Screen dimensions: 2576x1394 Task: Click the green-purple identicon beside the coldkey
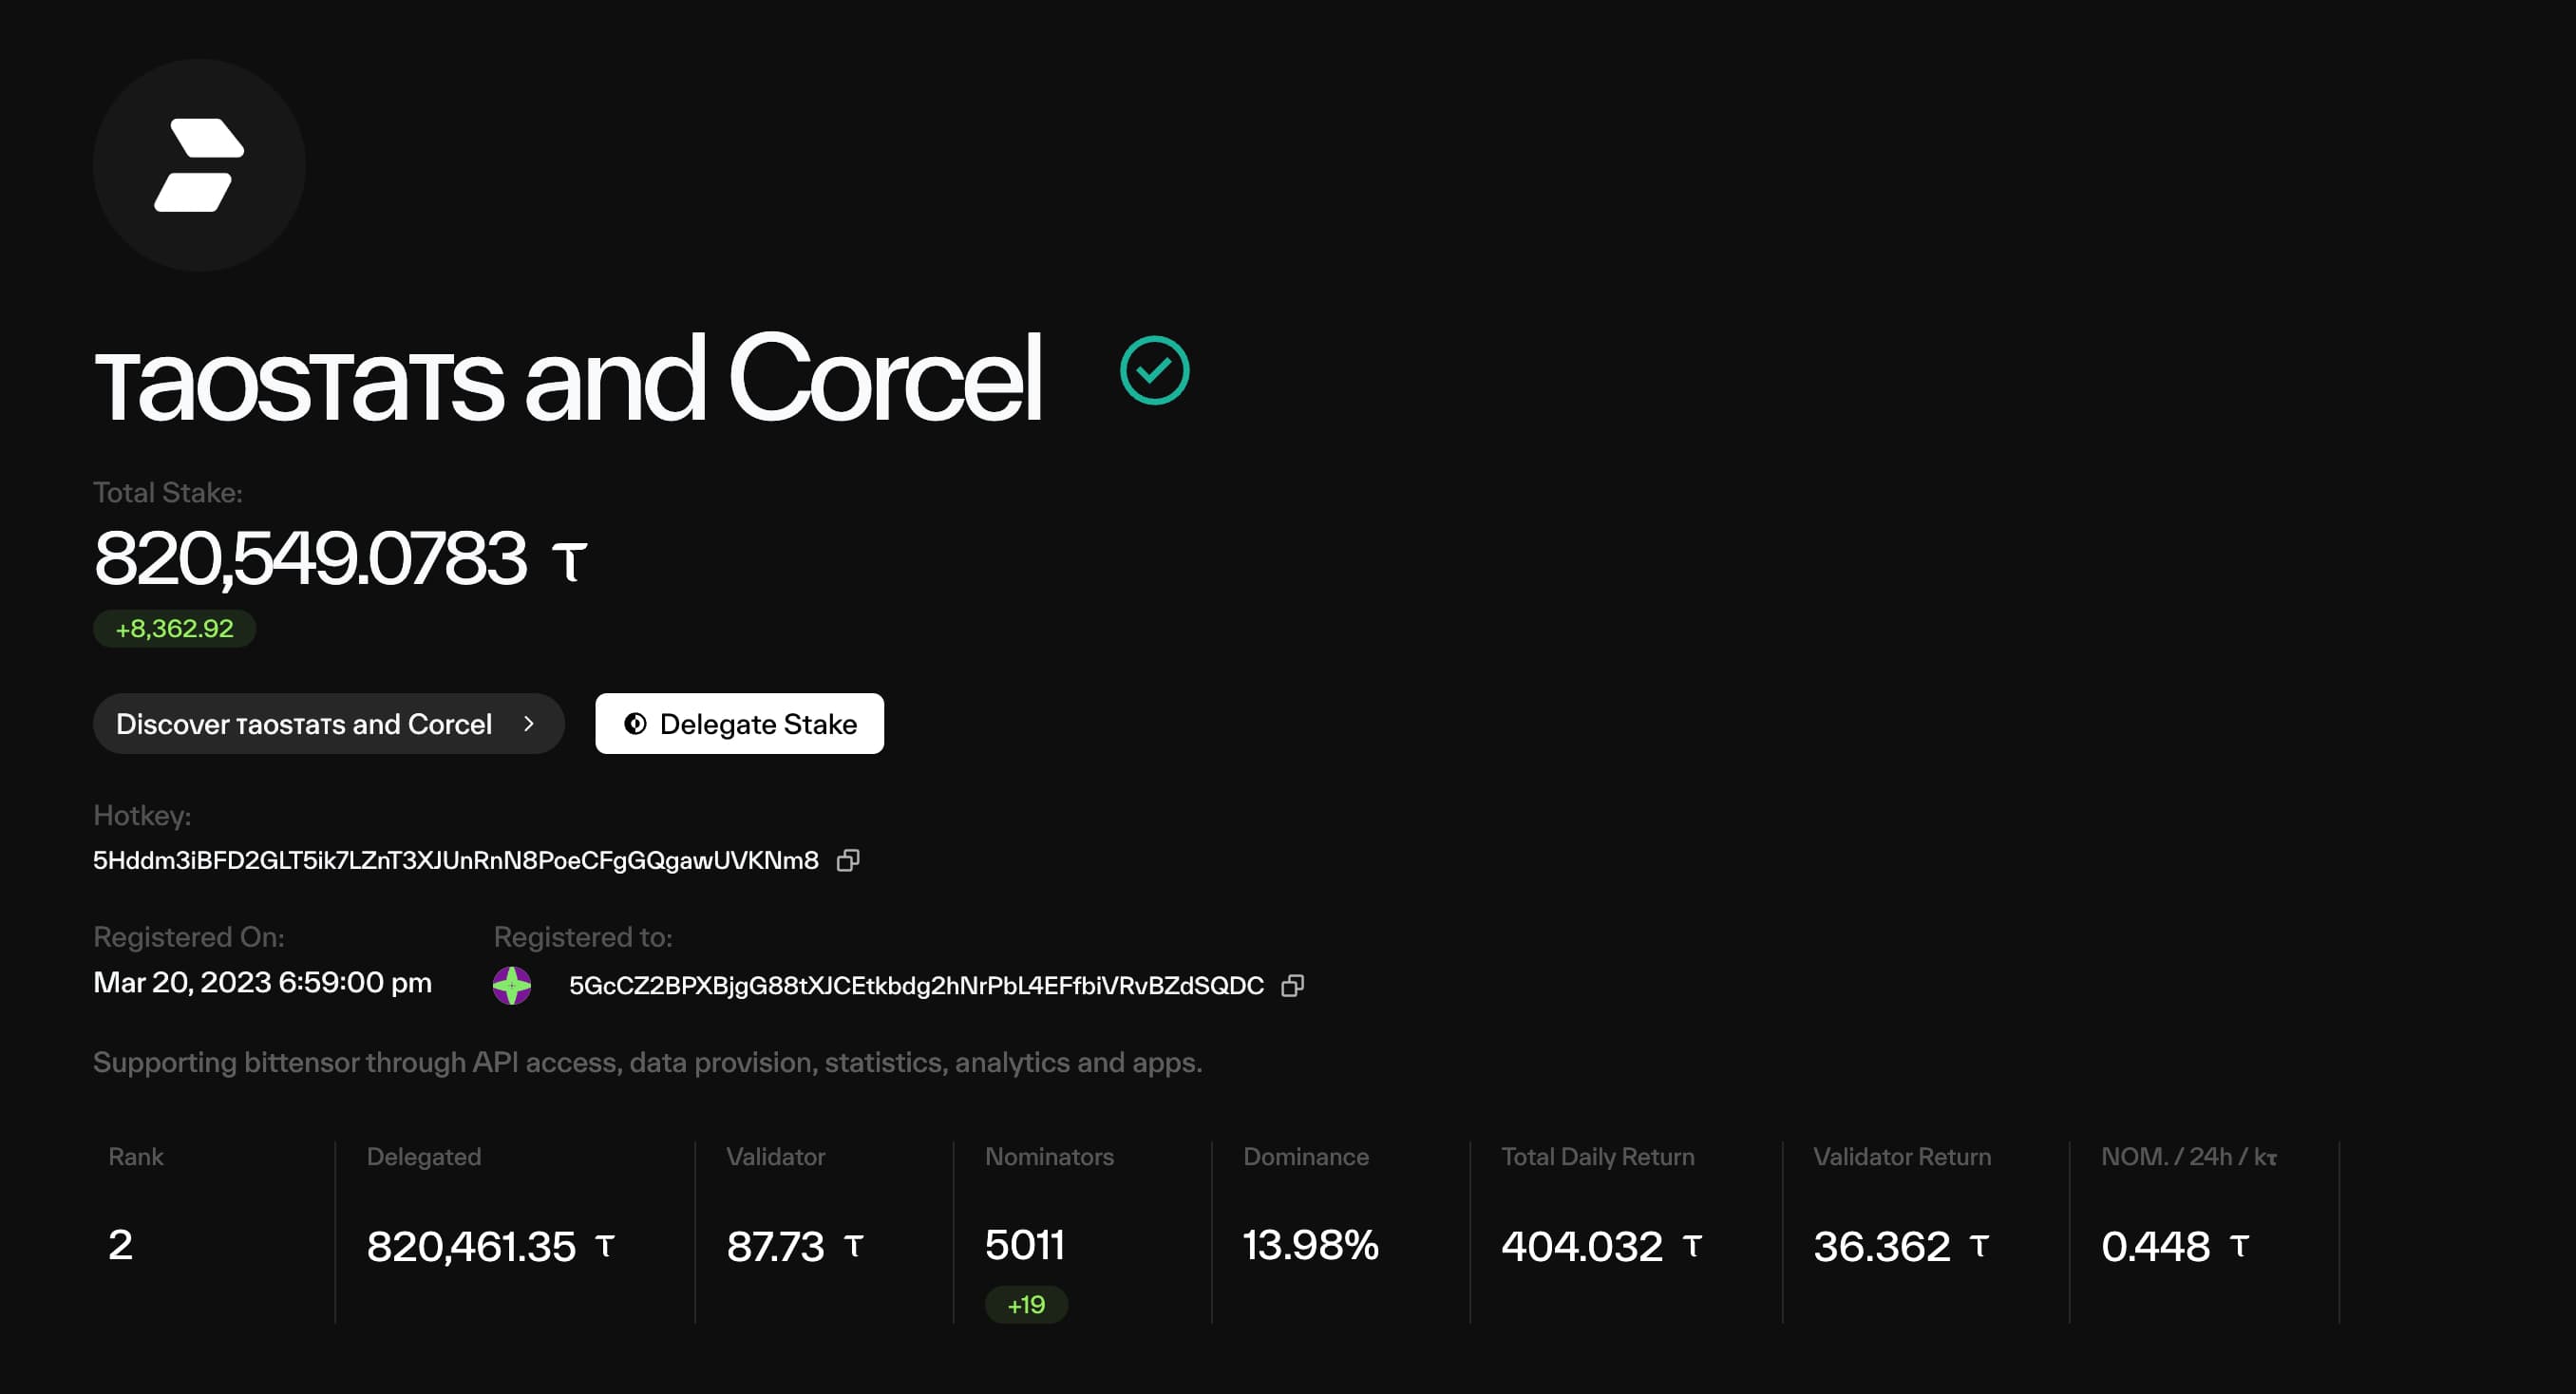point(512,986)
